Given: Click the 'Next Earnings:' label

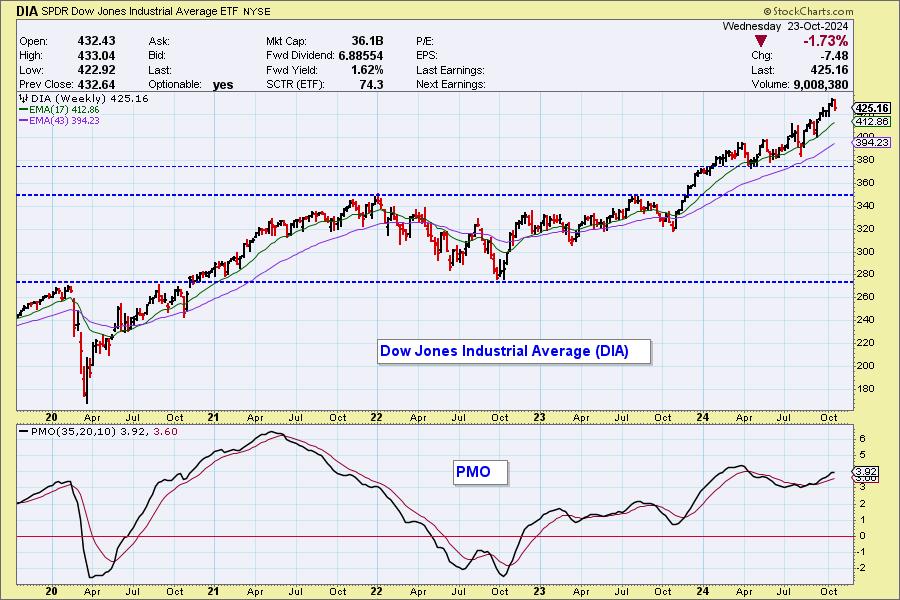Looking at the screenshot, I should (451, 84).
